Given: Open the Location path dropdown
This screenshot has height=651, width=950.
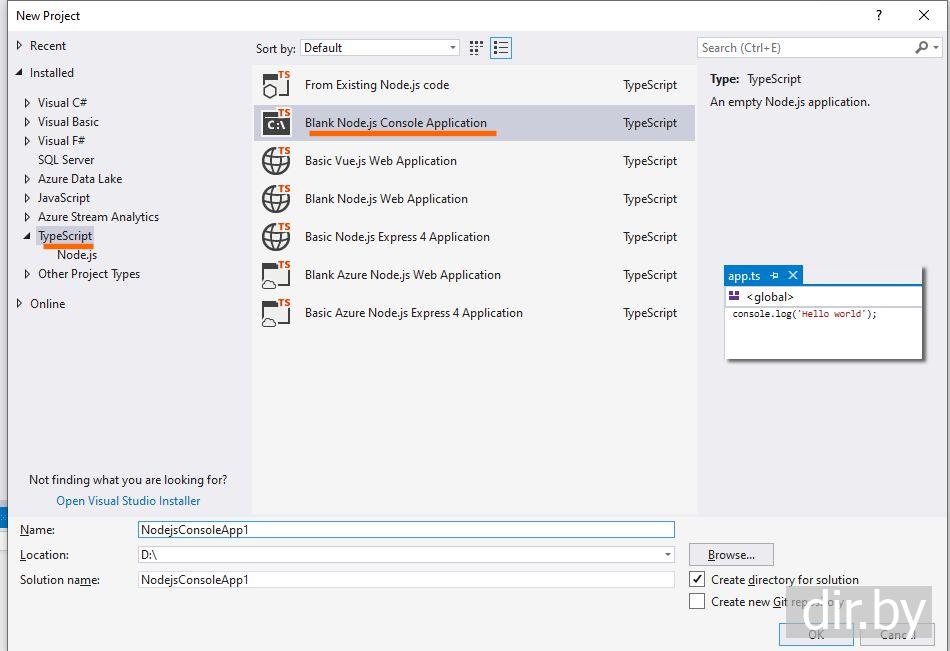Looking at the screenshot, I should pos(667,554).
